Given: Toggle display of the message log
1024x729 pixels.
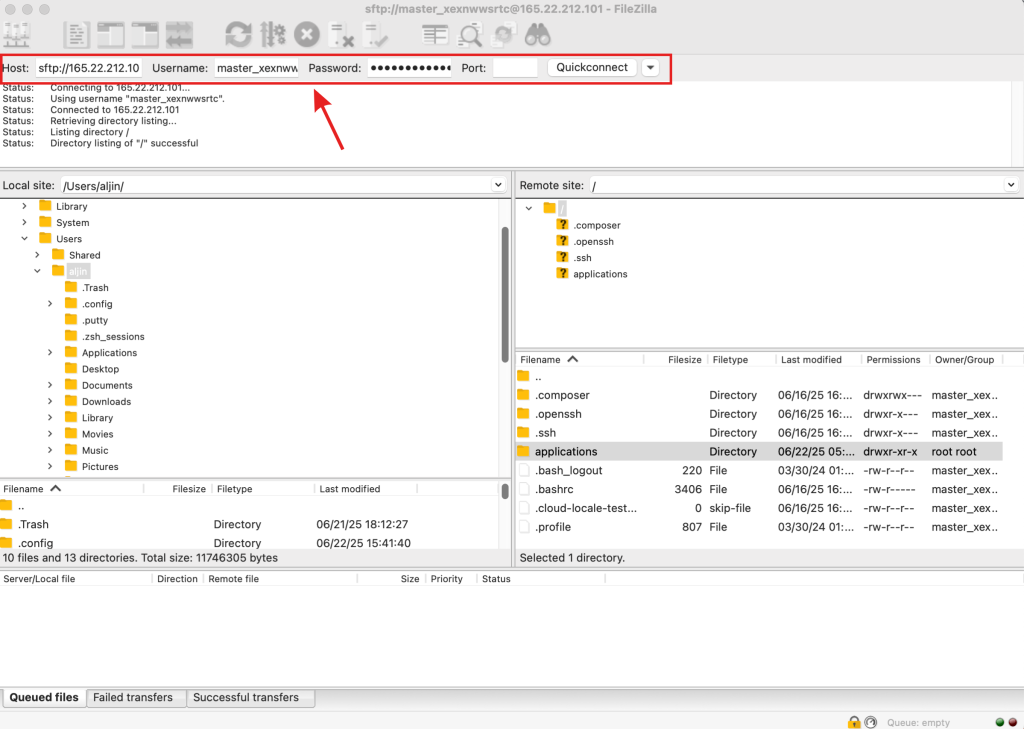Looking at the screenshot, I should (76, 35).
